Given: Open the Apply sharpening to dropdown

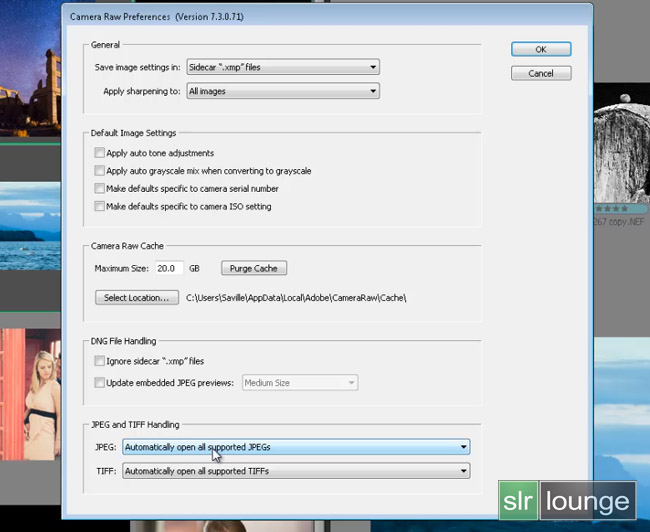Looking at the screenshot, I should tap(283, 91).
